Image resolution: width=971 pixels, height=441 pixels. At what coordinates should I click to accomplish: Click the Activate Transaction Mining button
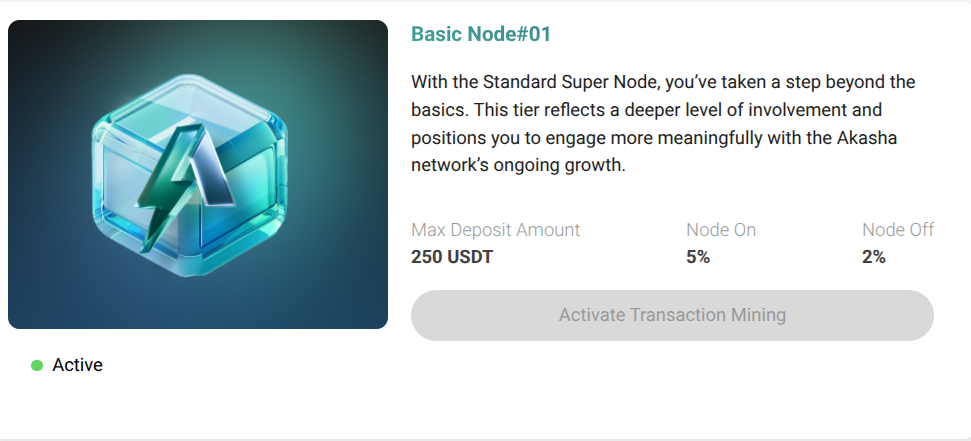pyautogui.click(x=672, y=315)
